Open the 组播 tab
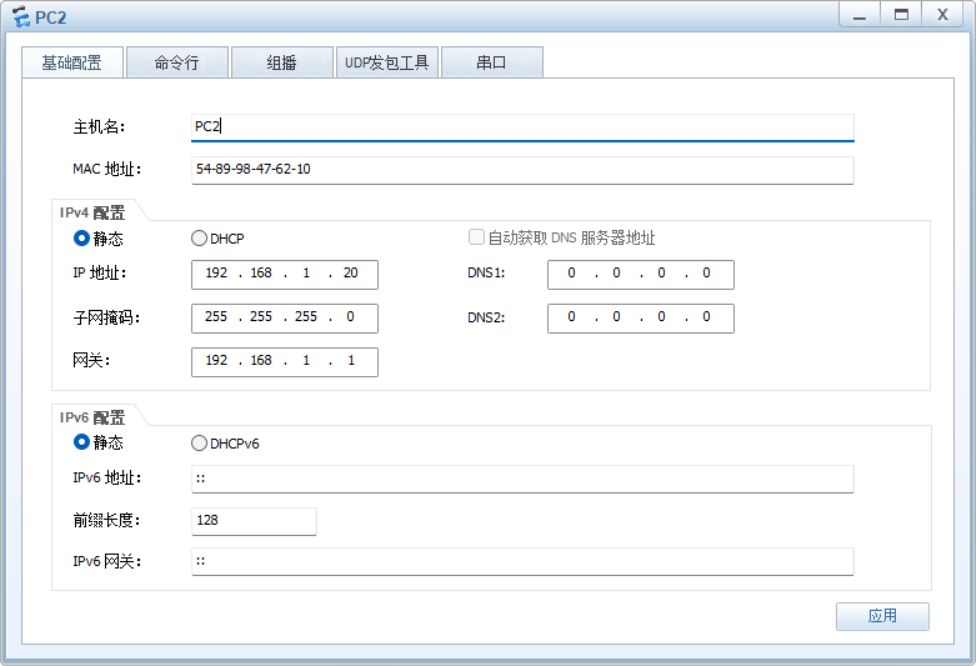This screenshot has height=666, width=976. coord(281,62)
